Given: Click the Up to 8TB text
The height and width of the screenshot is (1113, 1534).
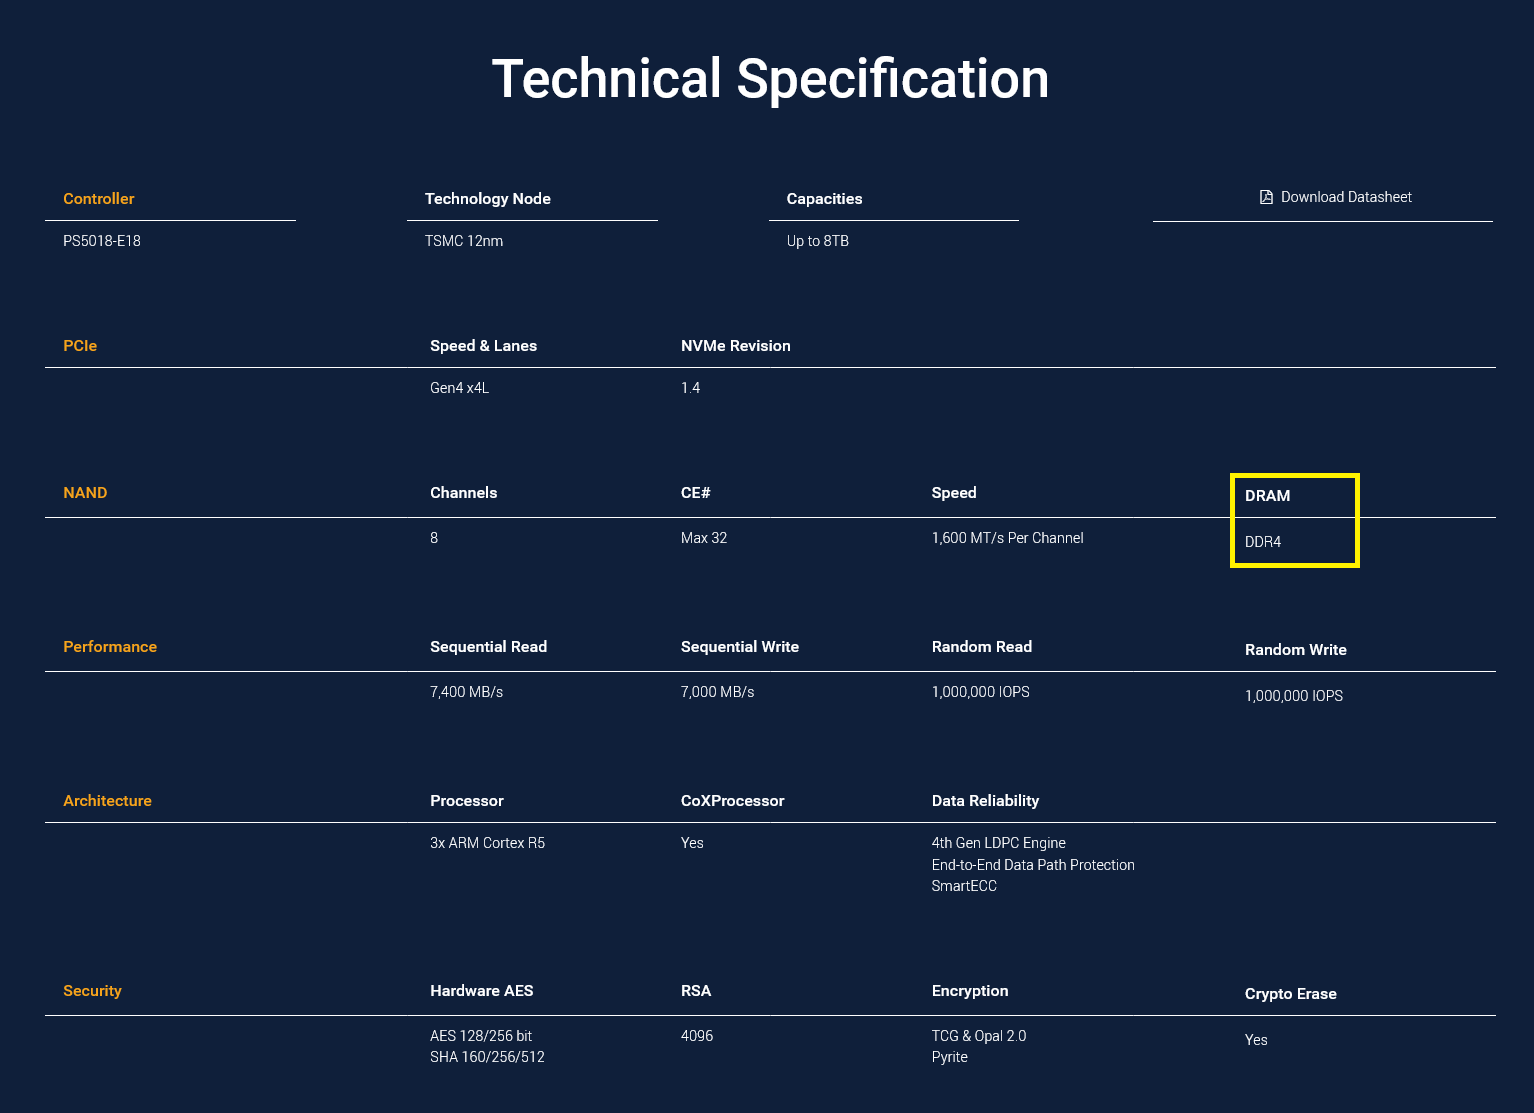Looking at the screenshot, I should [818, 241].
